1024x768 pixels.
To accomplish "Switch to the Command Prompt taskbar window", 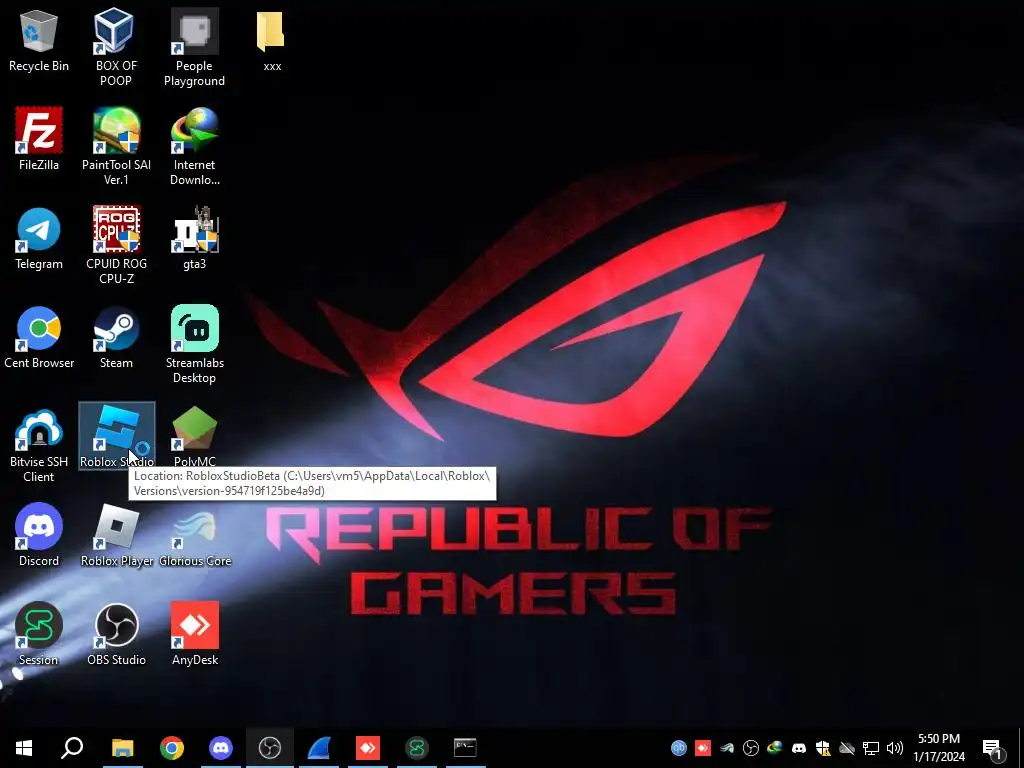I will tap(465, 748).
